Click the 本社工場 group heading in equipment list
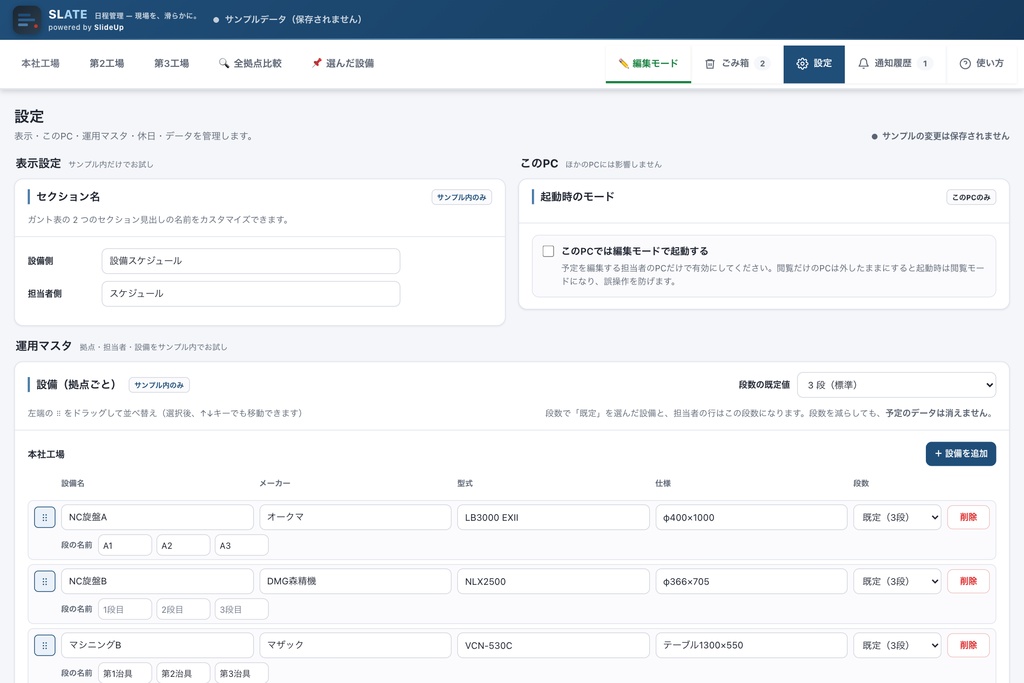 46,454
